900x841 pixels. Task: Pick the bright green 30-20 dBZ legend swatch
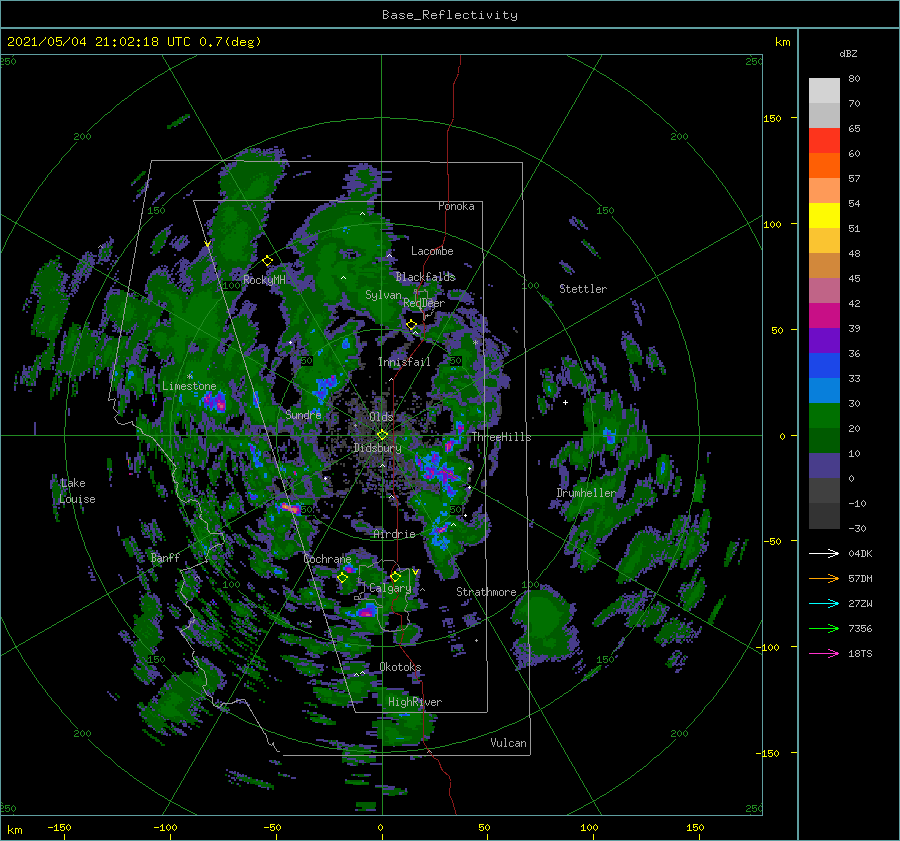pos(824,416)
